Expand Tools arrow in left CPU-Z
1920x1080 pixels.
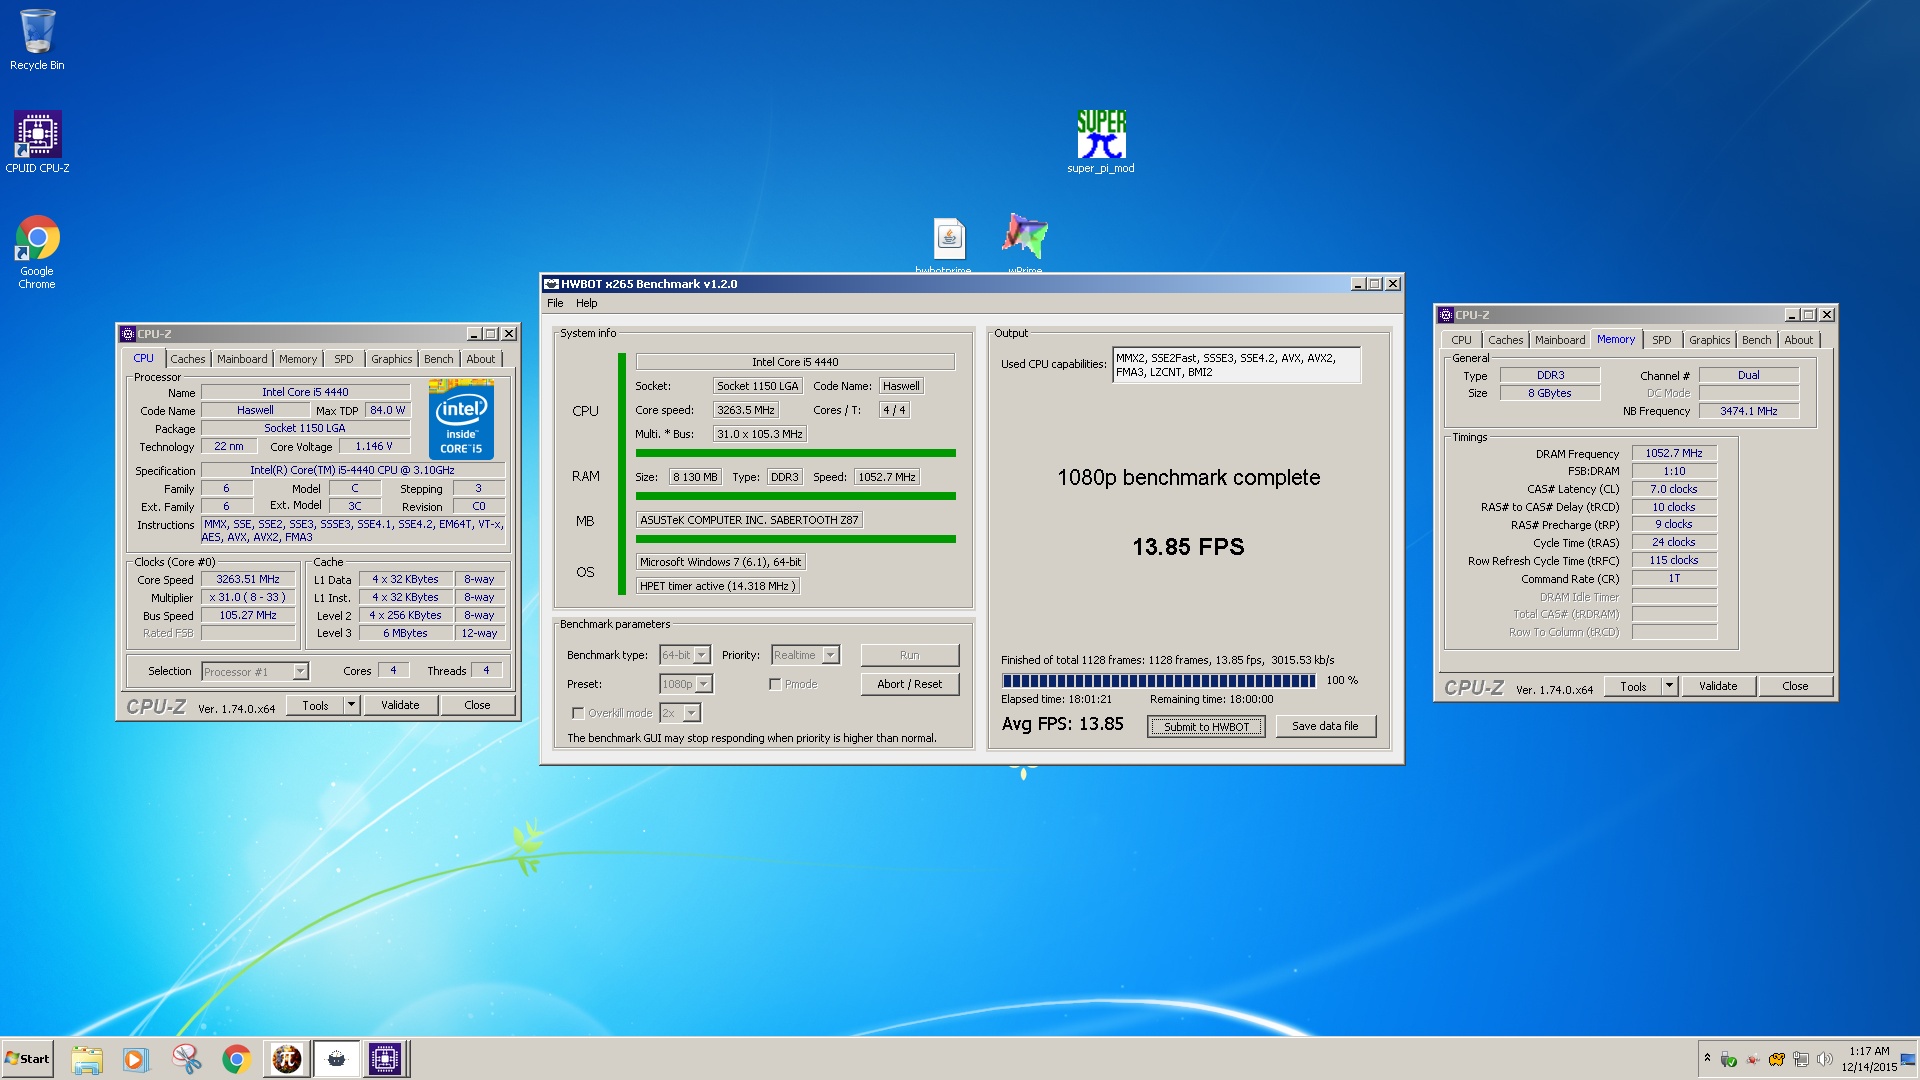tap(351, 705)
